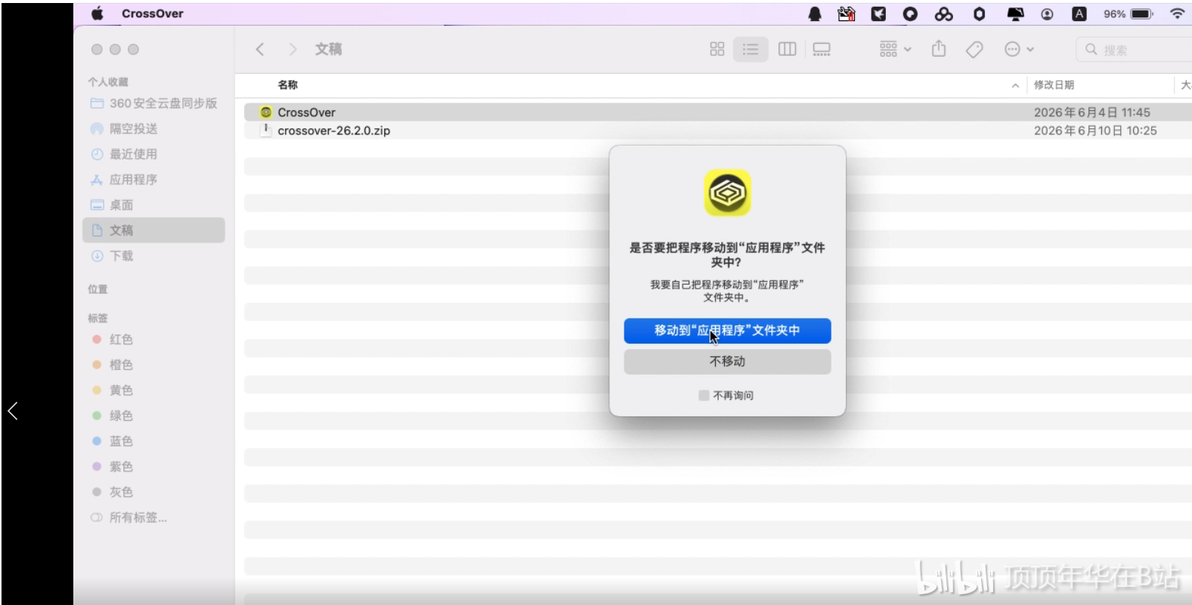Click 移动到"应用程序"文件夹中 button

(x=728, y=331)
